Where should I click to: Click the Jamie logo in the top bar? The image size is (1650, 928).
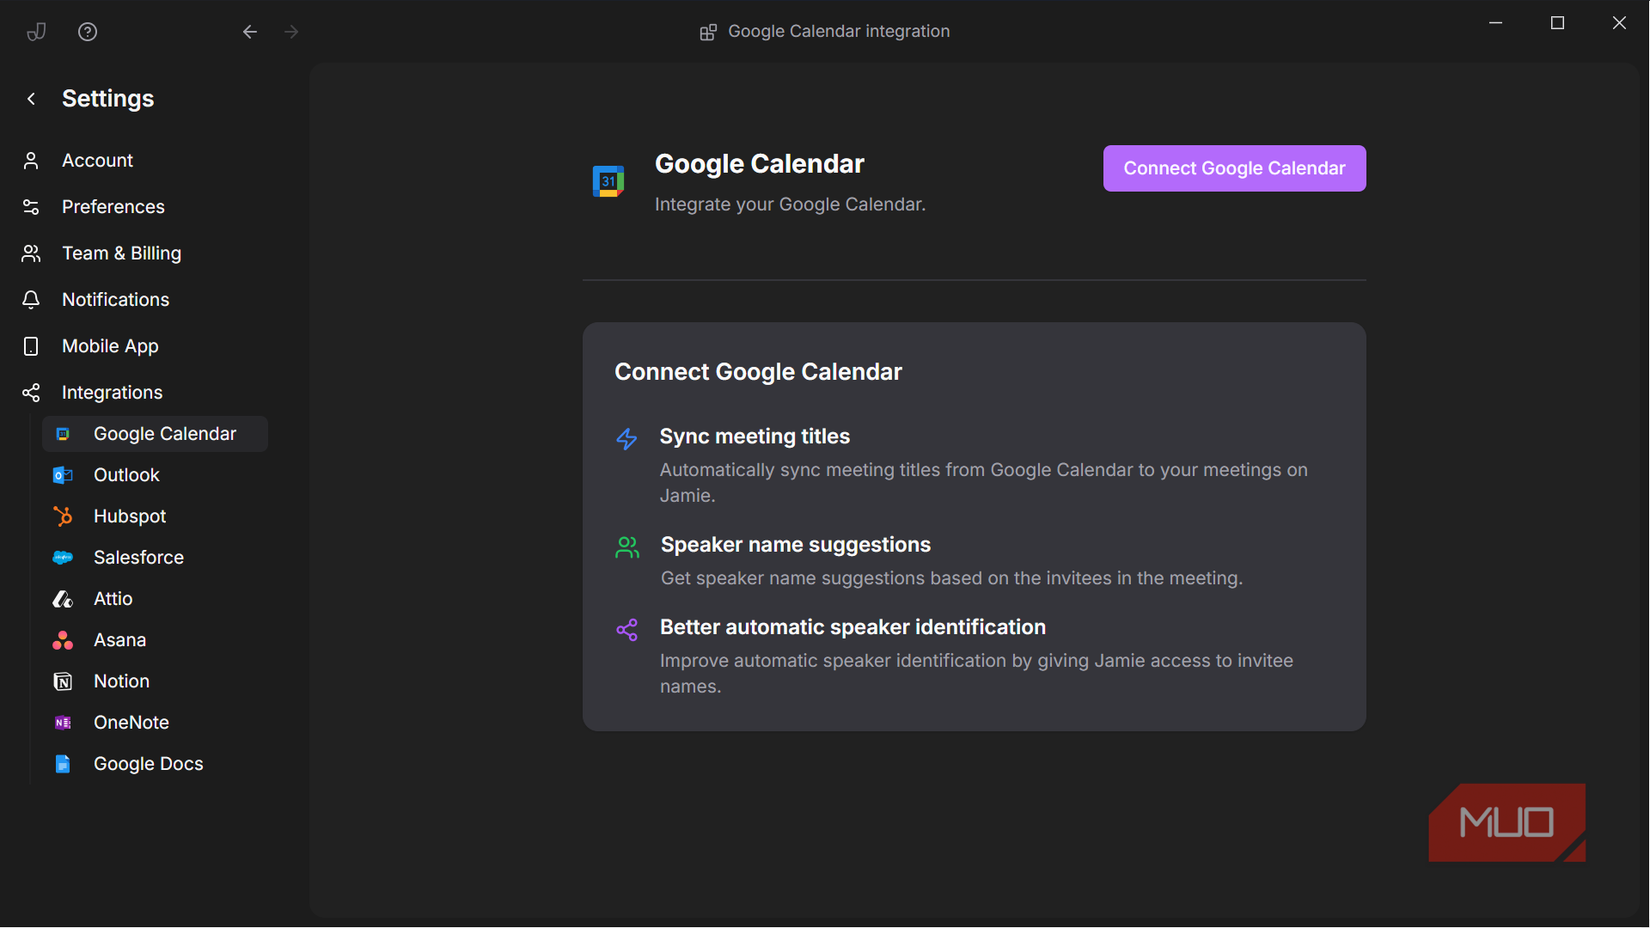(36, 31)
